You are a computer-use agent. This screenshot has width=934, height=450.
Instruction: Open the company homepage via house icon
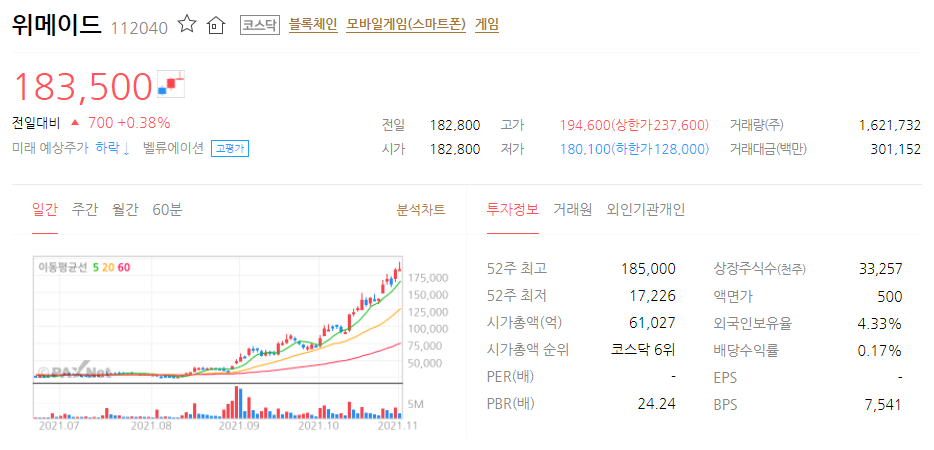(x=216, y=25)
